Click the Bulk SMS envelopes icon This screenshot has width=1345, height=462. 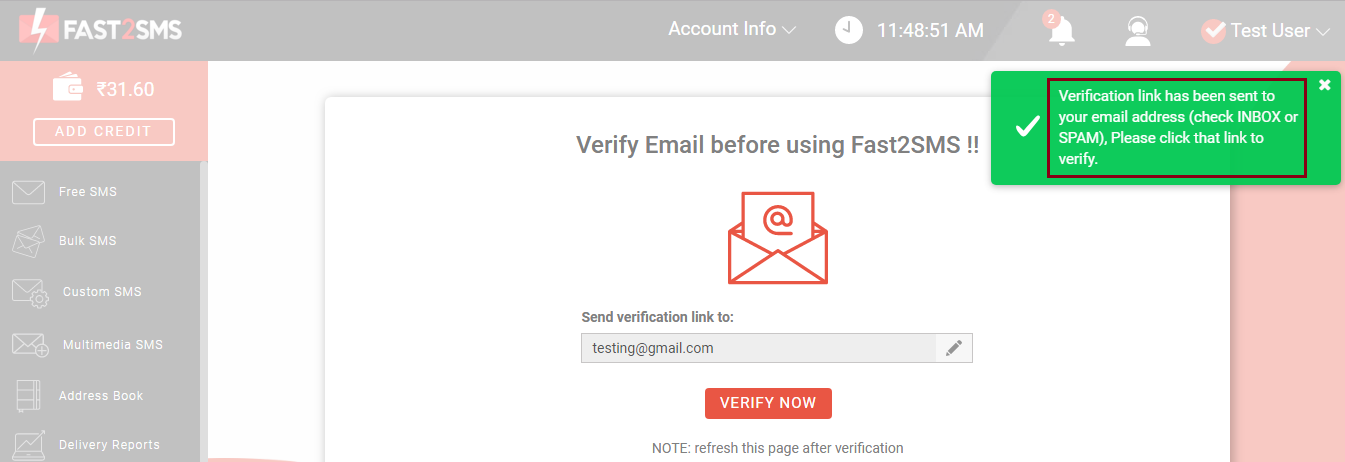pyautogui.click(x=28, y=241)
